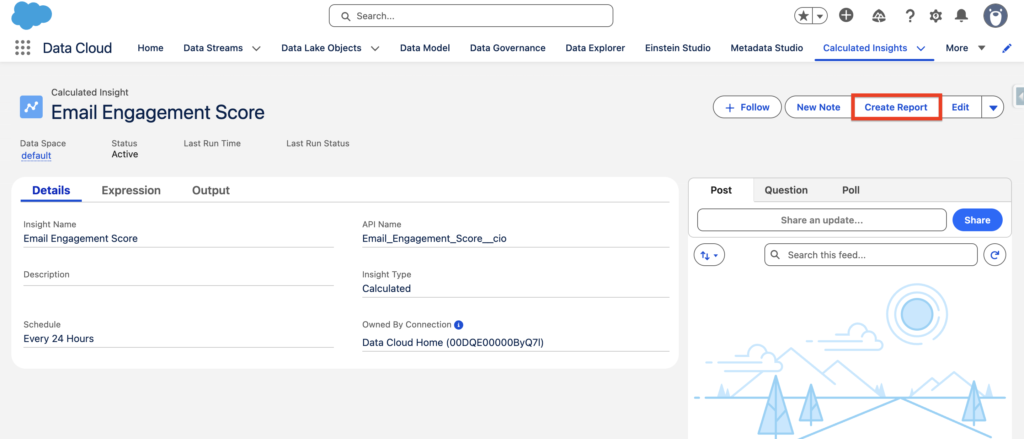Open the notifications bell

(962, 16)
